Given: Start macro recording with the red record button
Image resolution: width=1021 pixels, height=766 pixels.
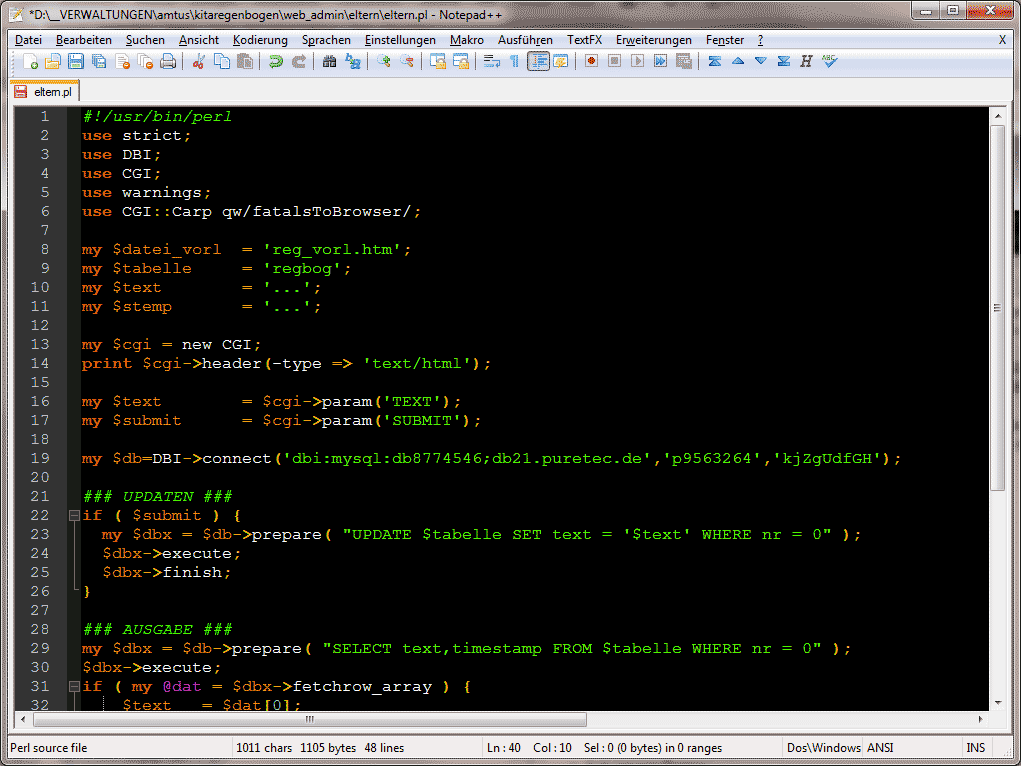Looking at the screenshot, I should click(x=592, y=62).
